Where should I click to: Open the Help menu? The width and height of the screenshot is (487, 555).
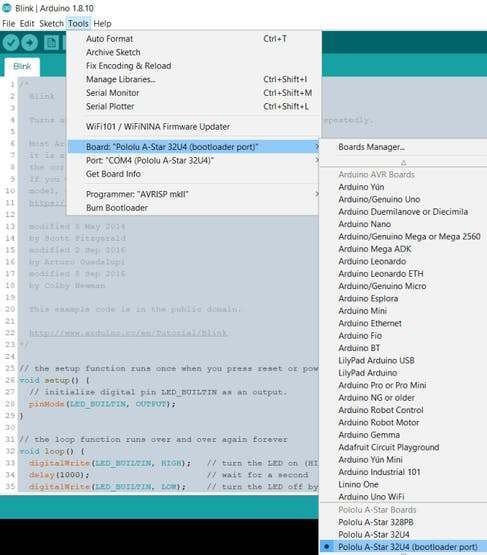tap(102, 24)
